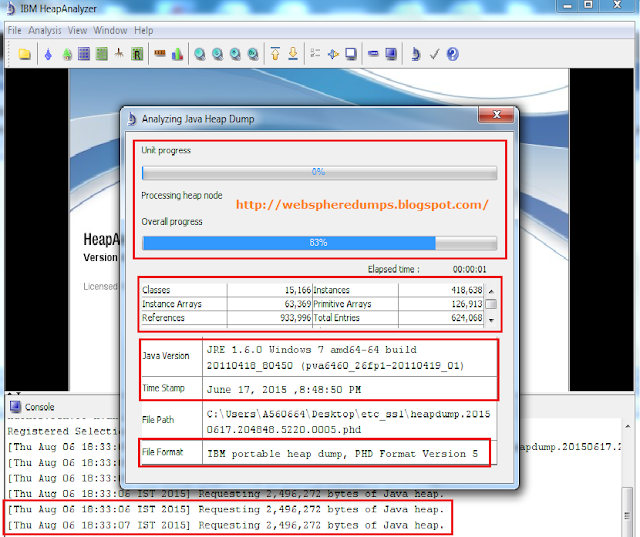Maximize the IBM HeapAnalyzer window

[588, 5]
